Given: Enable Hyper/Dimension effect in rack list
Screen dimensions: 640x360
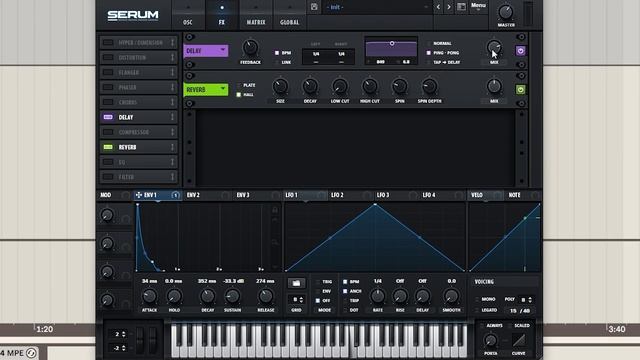Looking at the screenshot, I should pos(108,42).
